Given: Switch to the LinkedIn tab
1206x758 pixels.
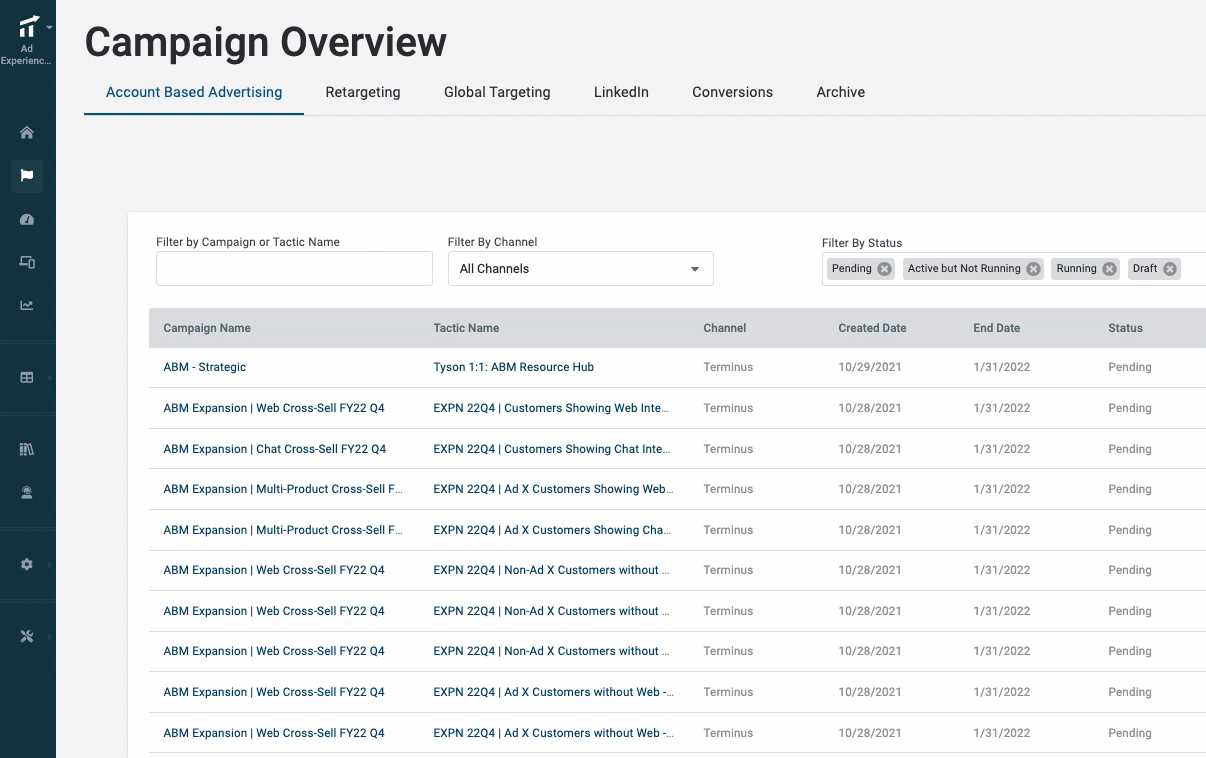Looking at the screenshot, I should point(621,92).
